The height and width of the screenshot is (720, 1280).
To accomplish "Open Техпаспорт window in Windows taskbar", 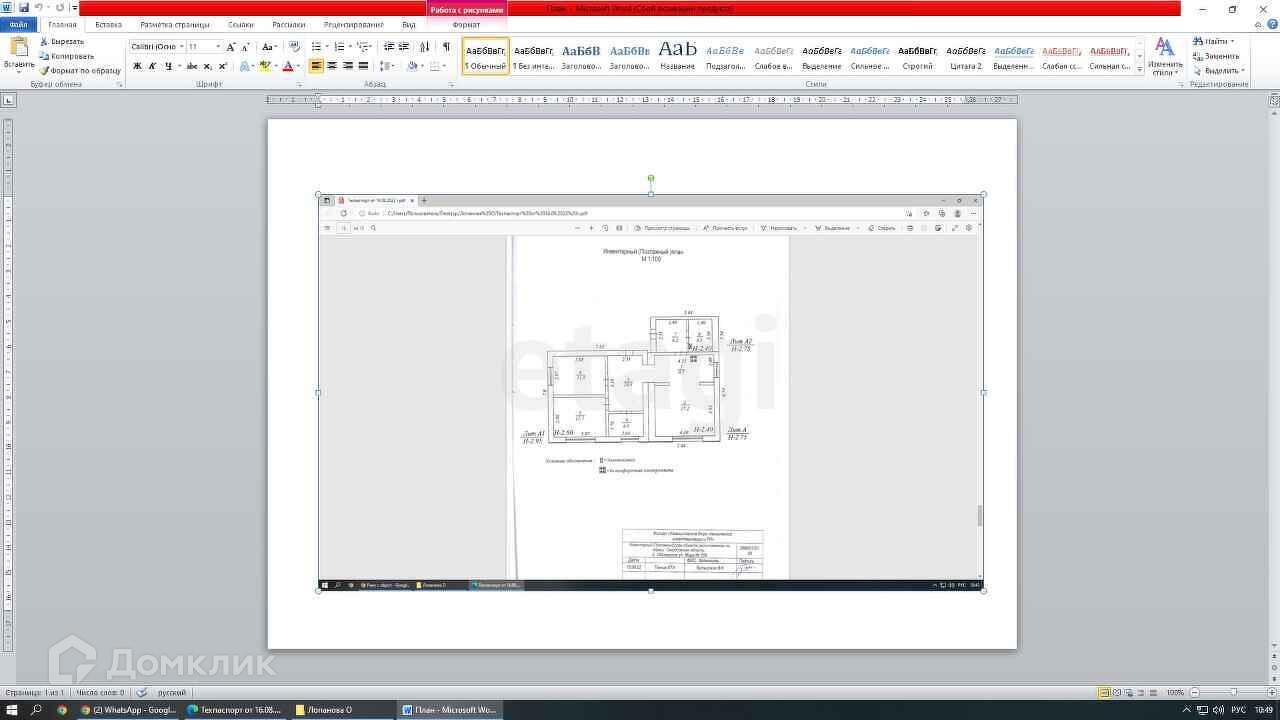I will 233,710.
